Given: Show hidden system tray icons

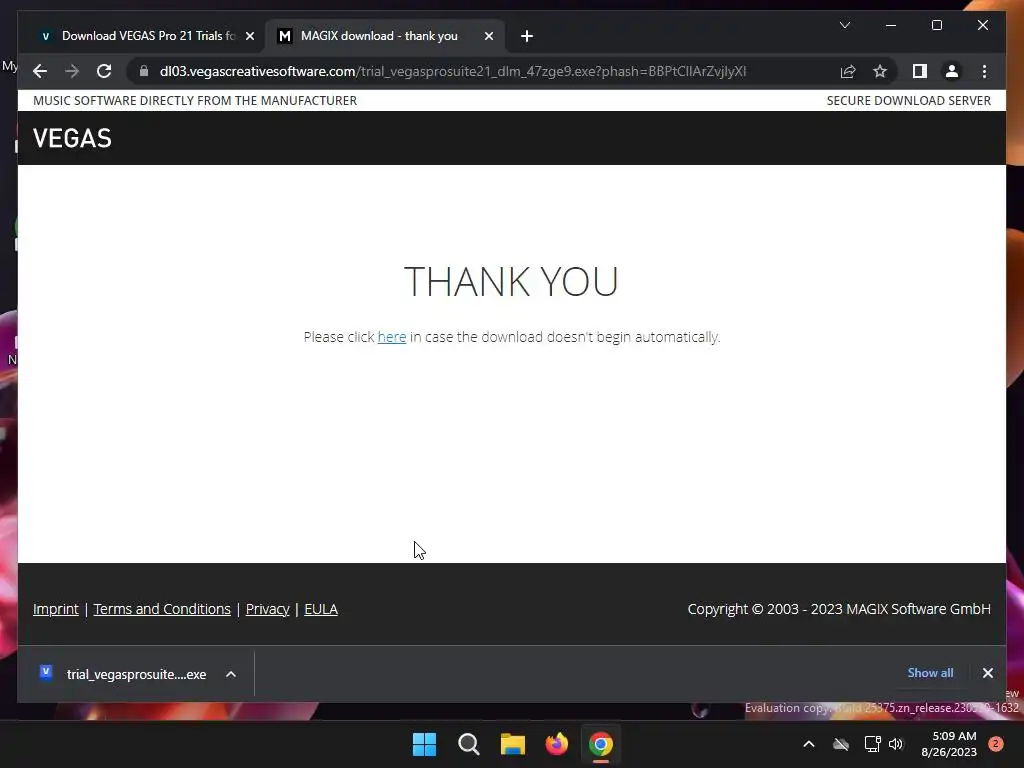Looking at the screenshot, I should [808, 744].
